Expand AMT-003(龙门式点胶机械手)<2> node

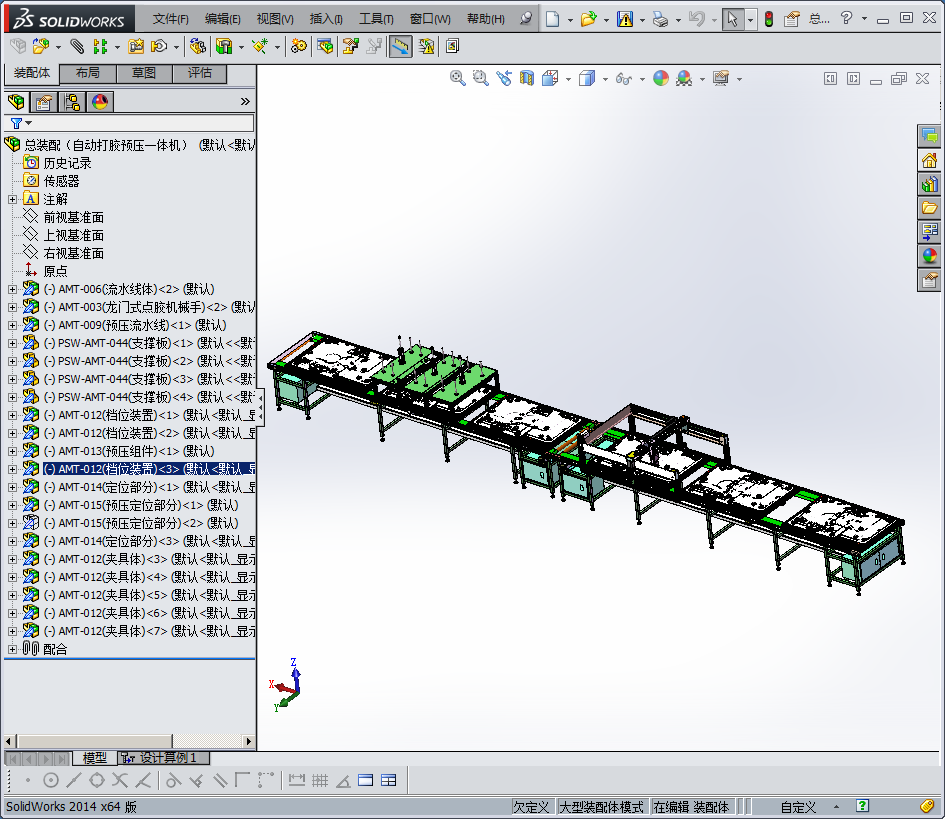(12, 307)
